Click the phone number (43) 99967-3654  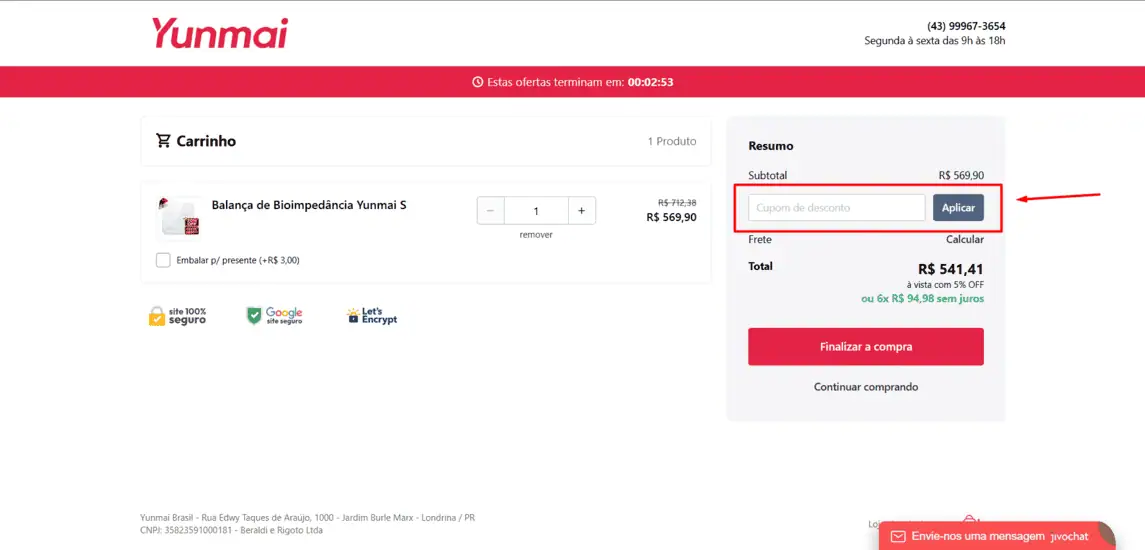pyautogui.click(x=966, y=26)
